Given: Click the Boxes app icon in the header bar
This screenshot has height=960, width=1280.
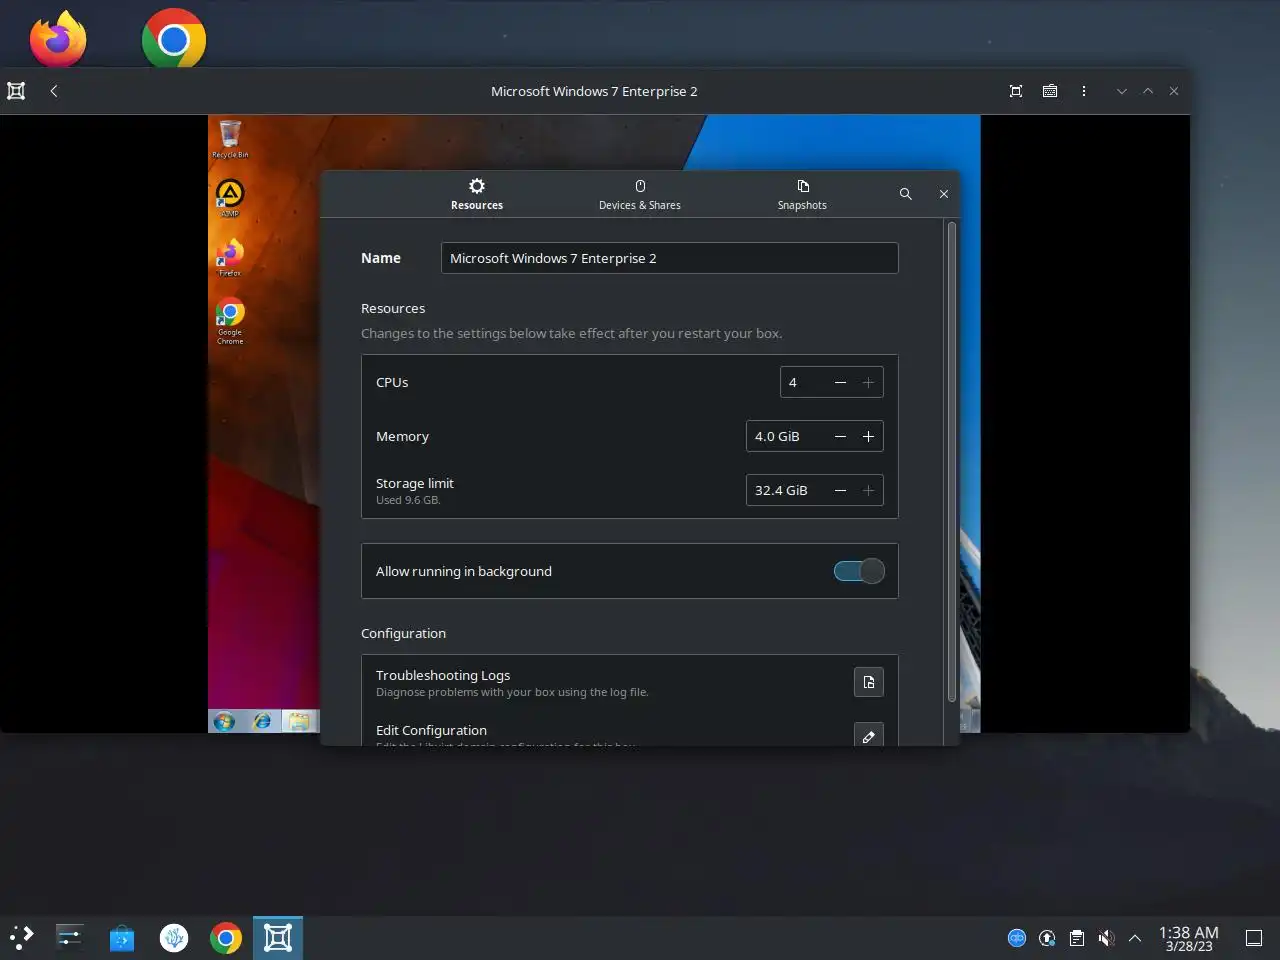Looking at the screenshot, I should click(x=16, y=91).
